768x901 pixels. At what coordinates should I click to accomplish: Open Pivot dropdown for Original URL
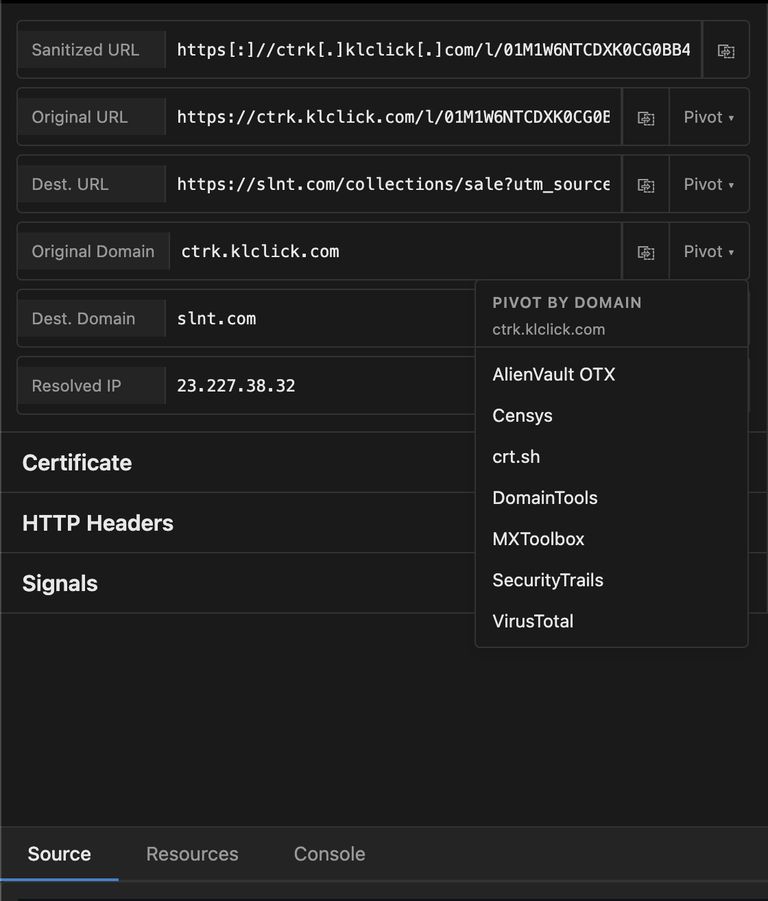(709, 117)
